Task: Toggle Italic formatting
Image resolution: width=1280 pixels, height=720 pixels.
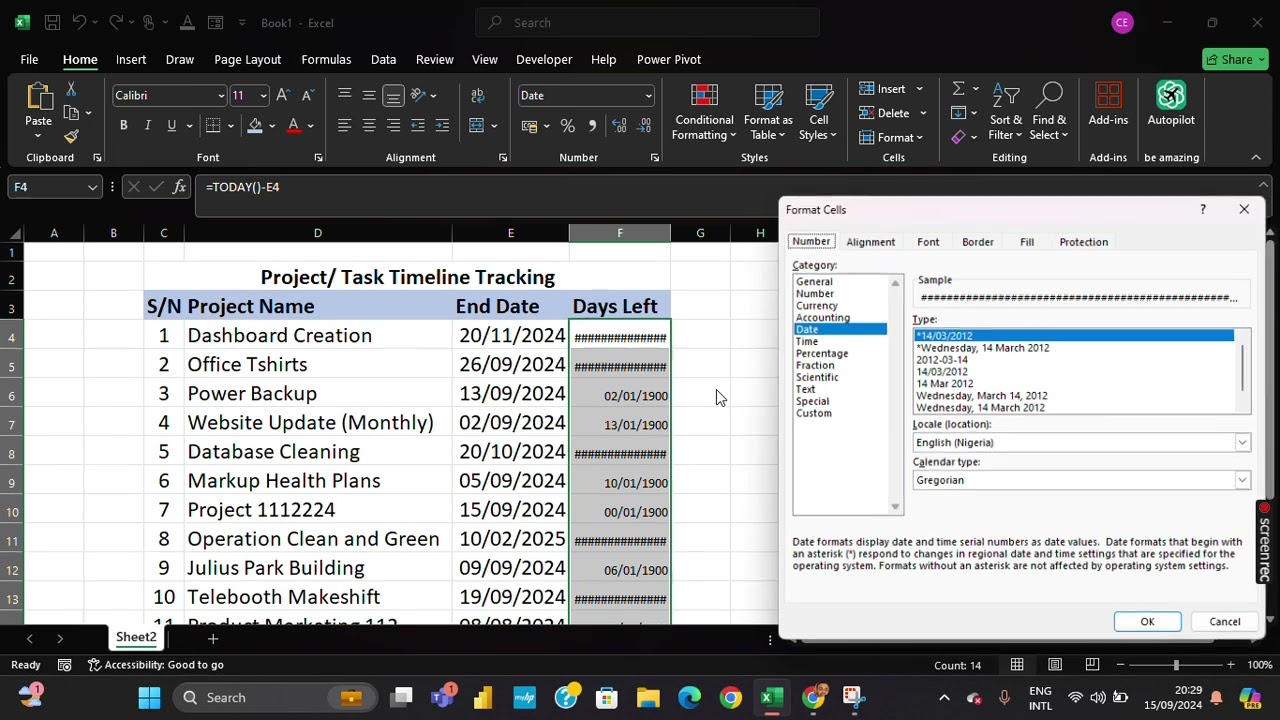Action: point(147,126)
